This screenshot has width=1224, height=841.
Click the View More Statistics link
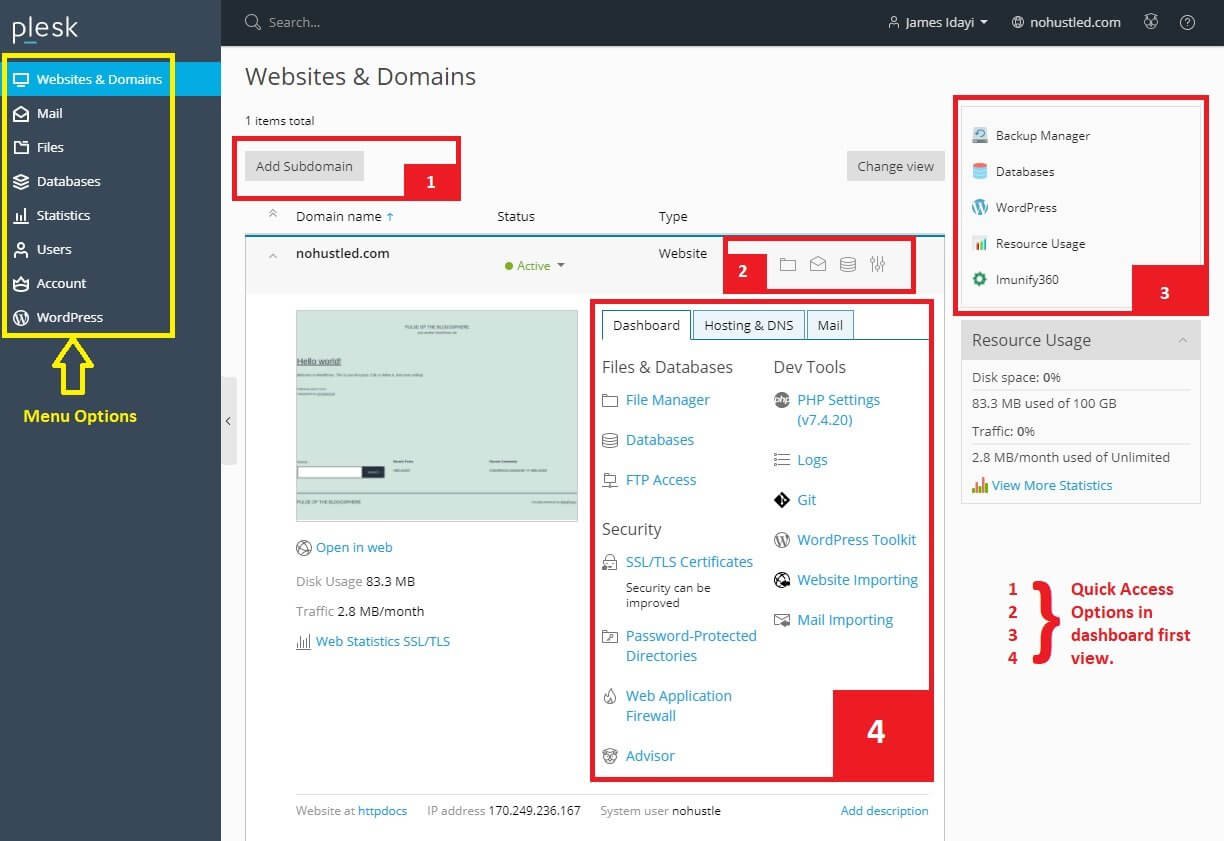1052,486
